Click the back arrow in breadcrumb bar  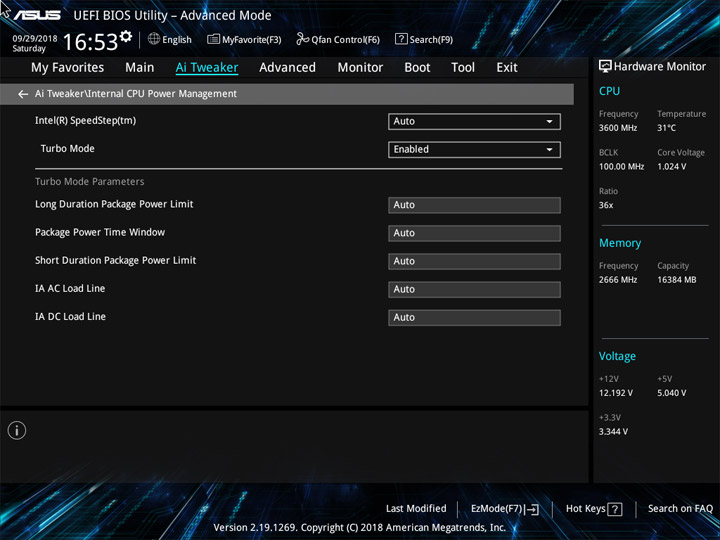coord(23,94)
